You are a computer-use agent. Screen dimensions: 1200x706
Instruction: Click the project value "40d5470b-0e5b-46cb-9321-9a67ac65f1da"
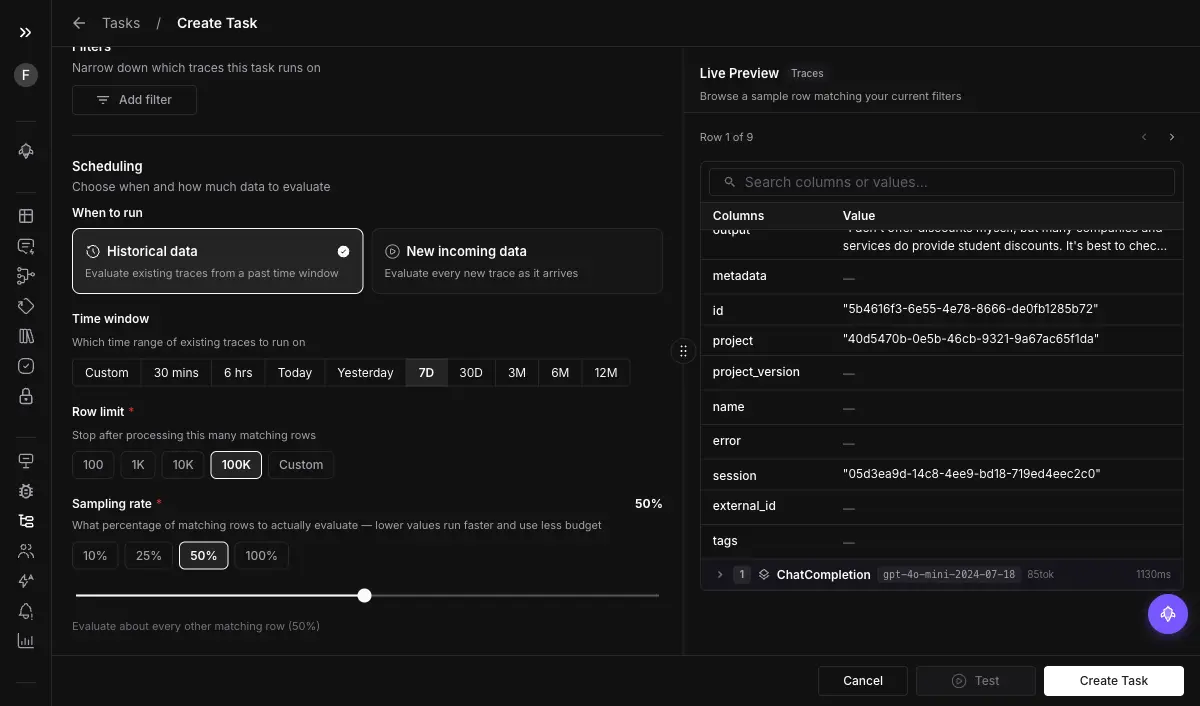(970, 340)
